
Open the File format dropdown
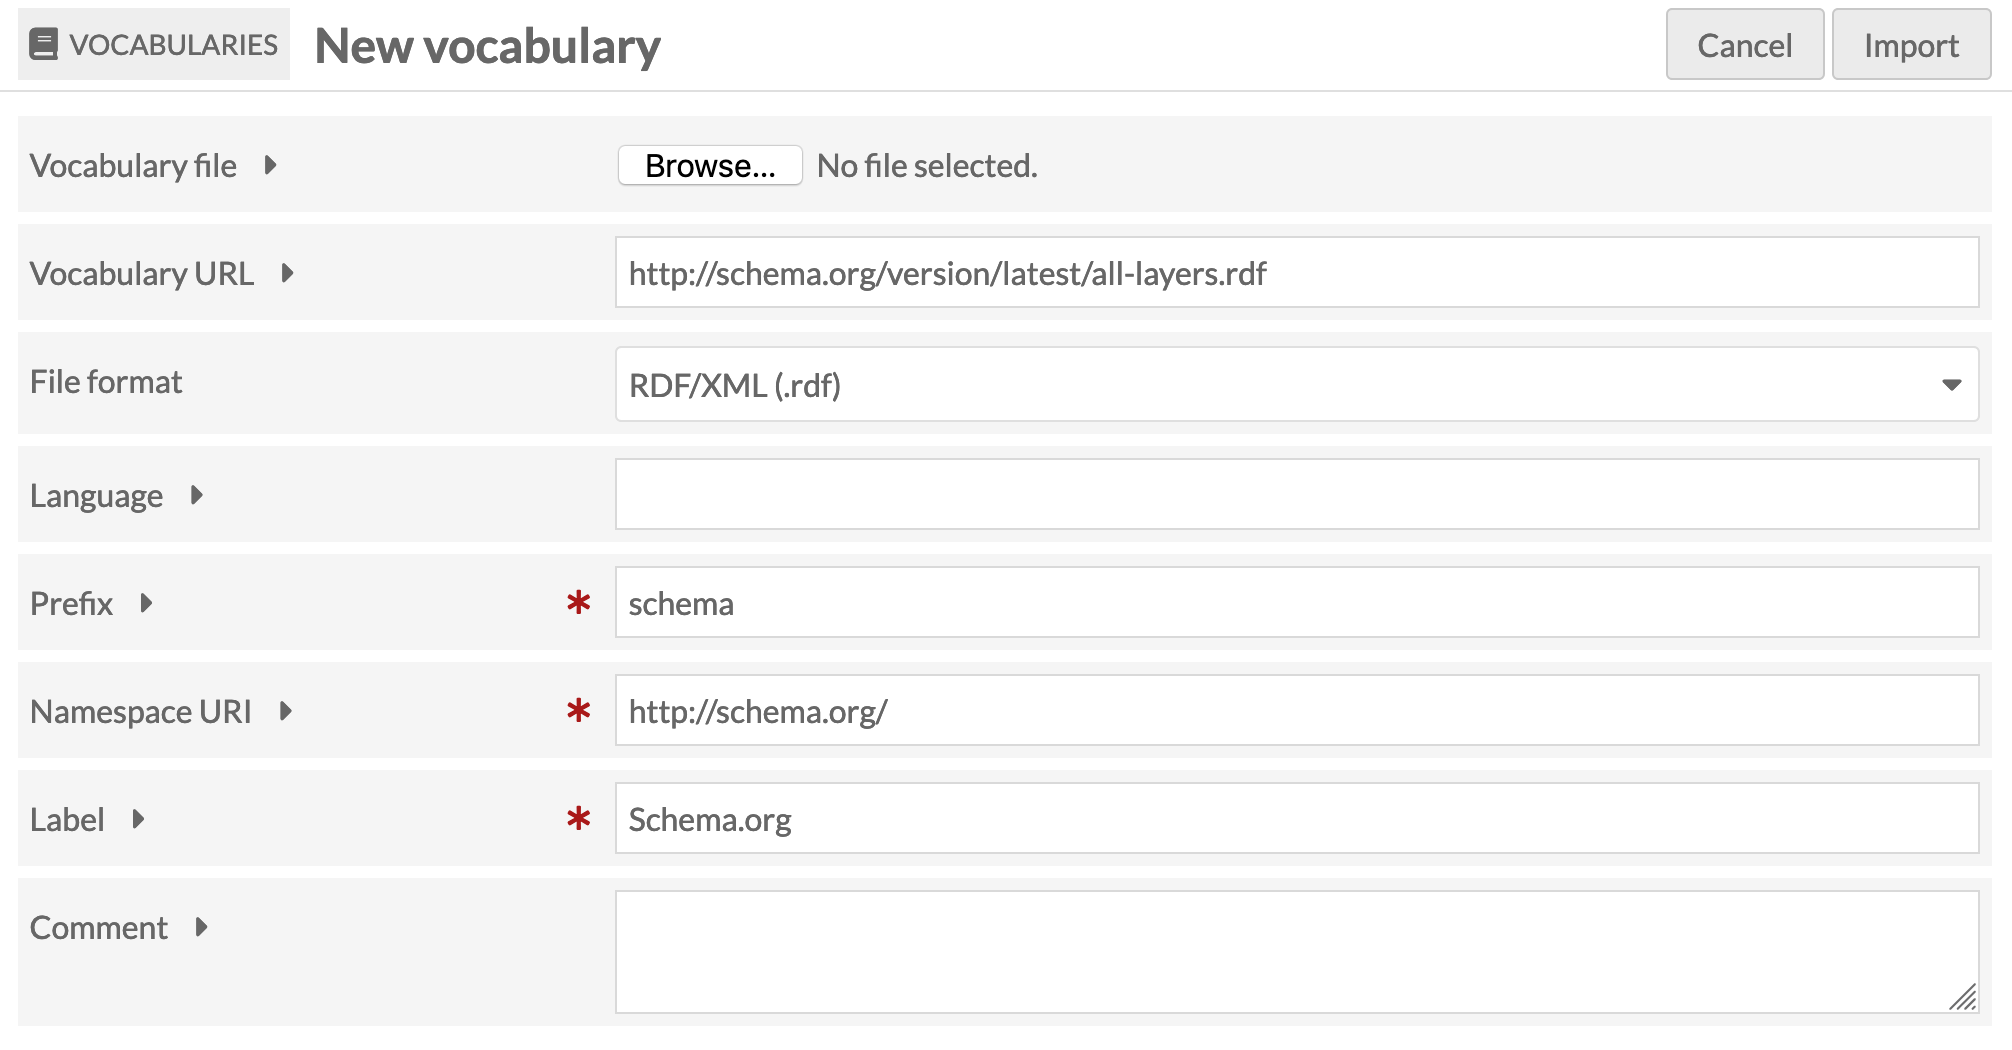(1297, 384)
